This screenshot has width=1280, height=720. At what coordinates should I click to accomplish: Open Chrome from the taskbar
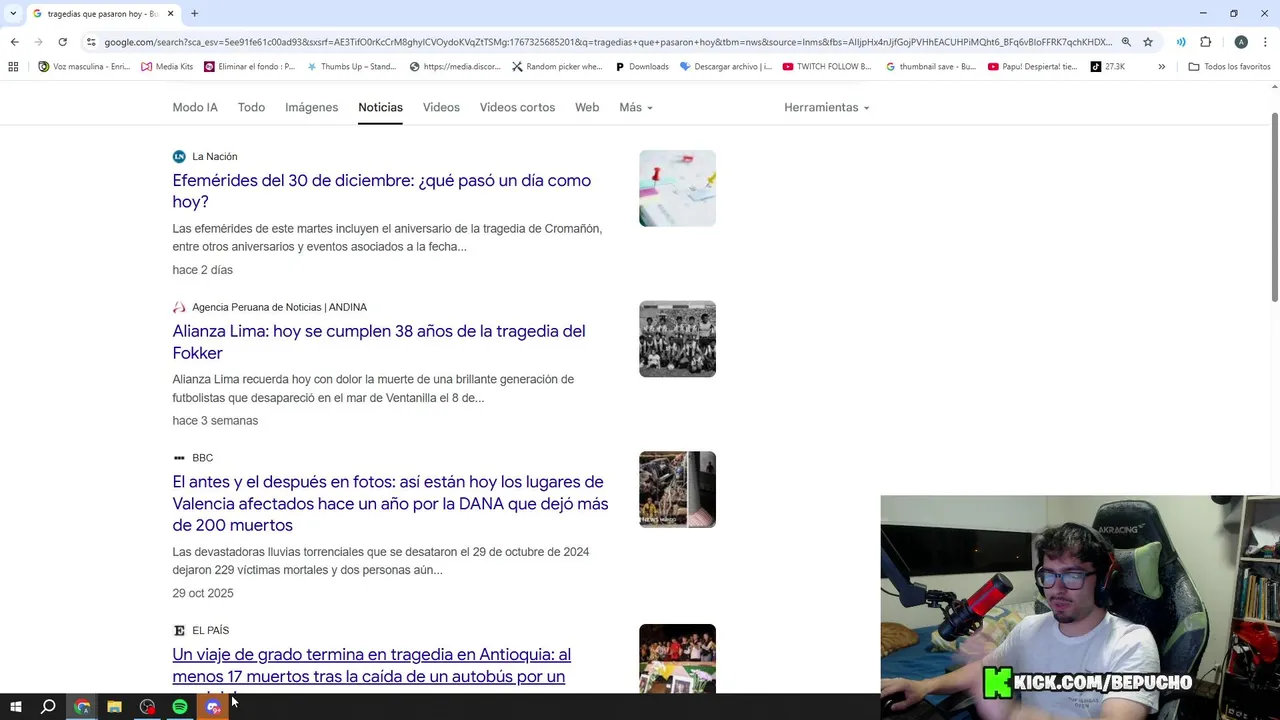[x=82, y=707]
